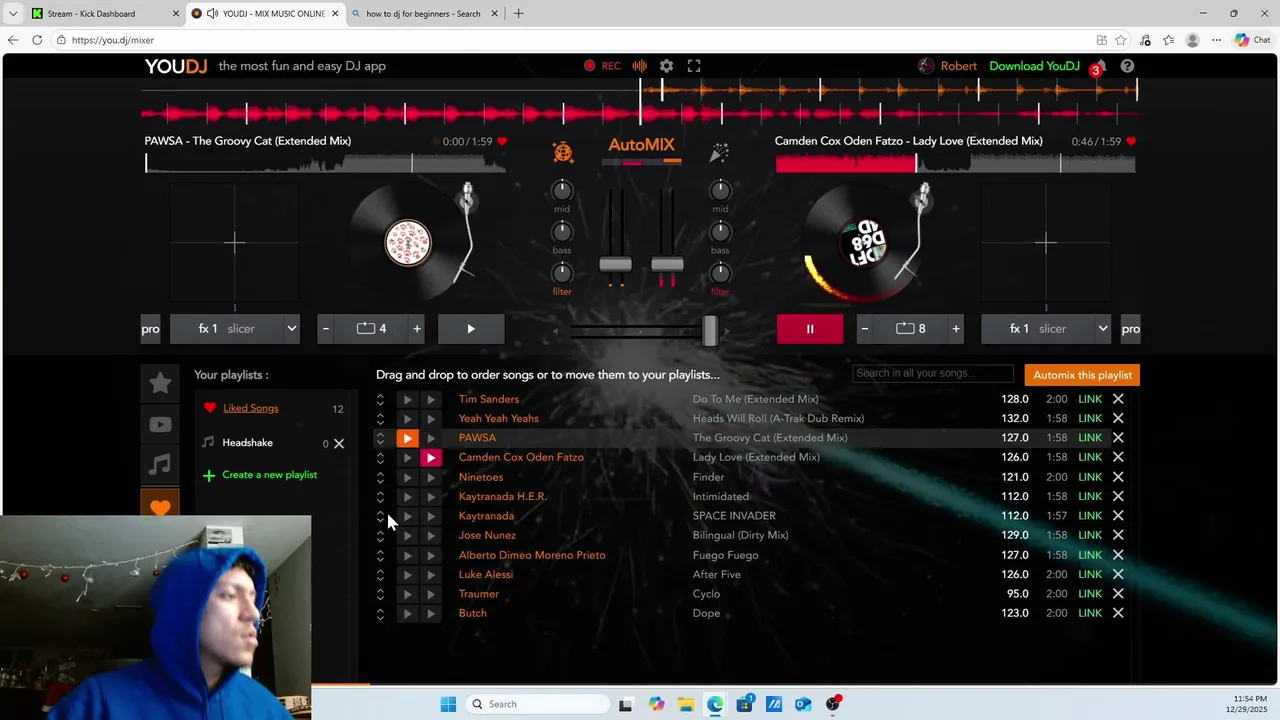
Task: Open YouDJ settings gear
Action: [x=666, y=66]
